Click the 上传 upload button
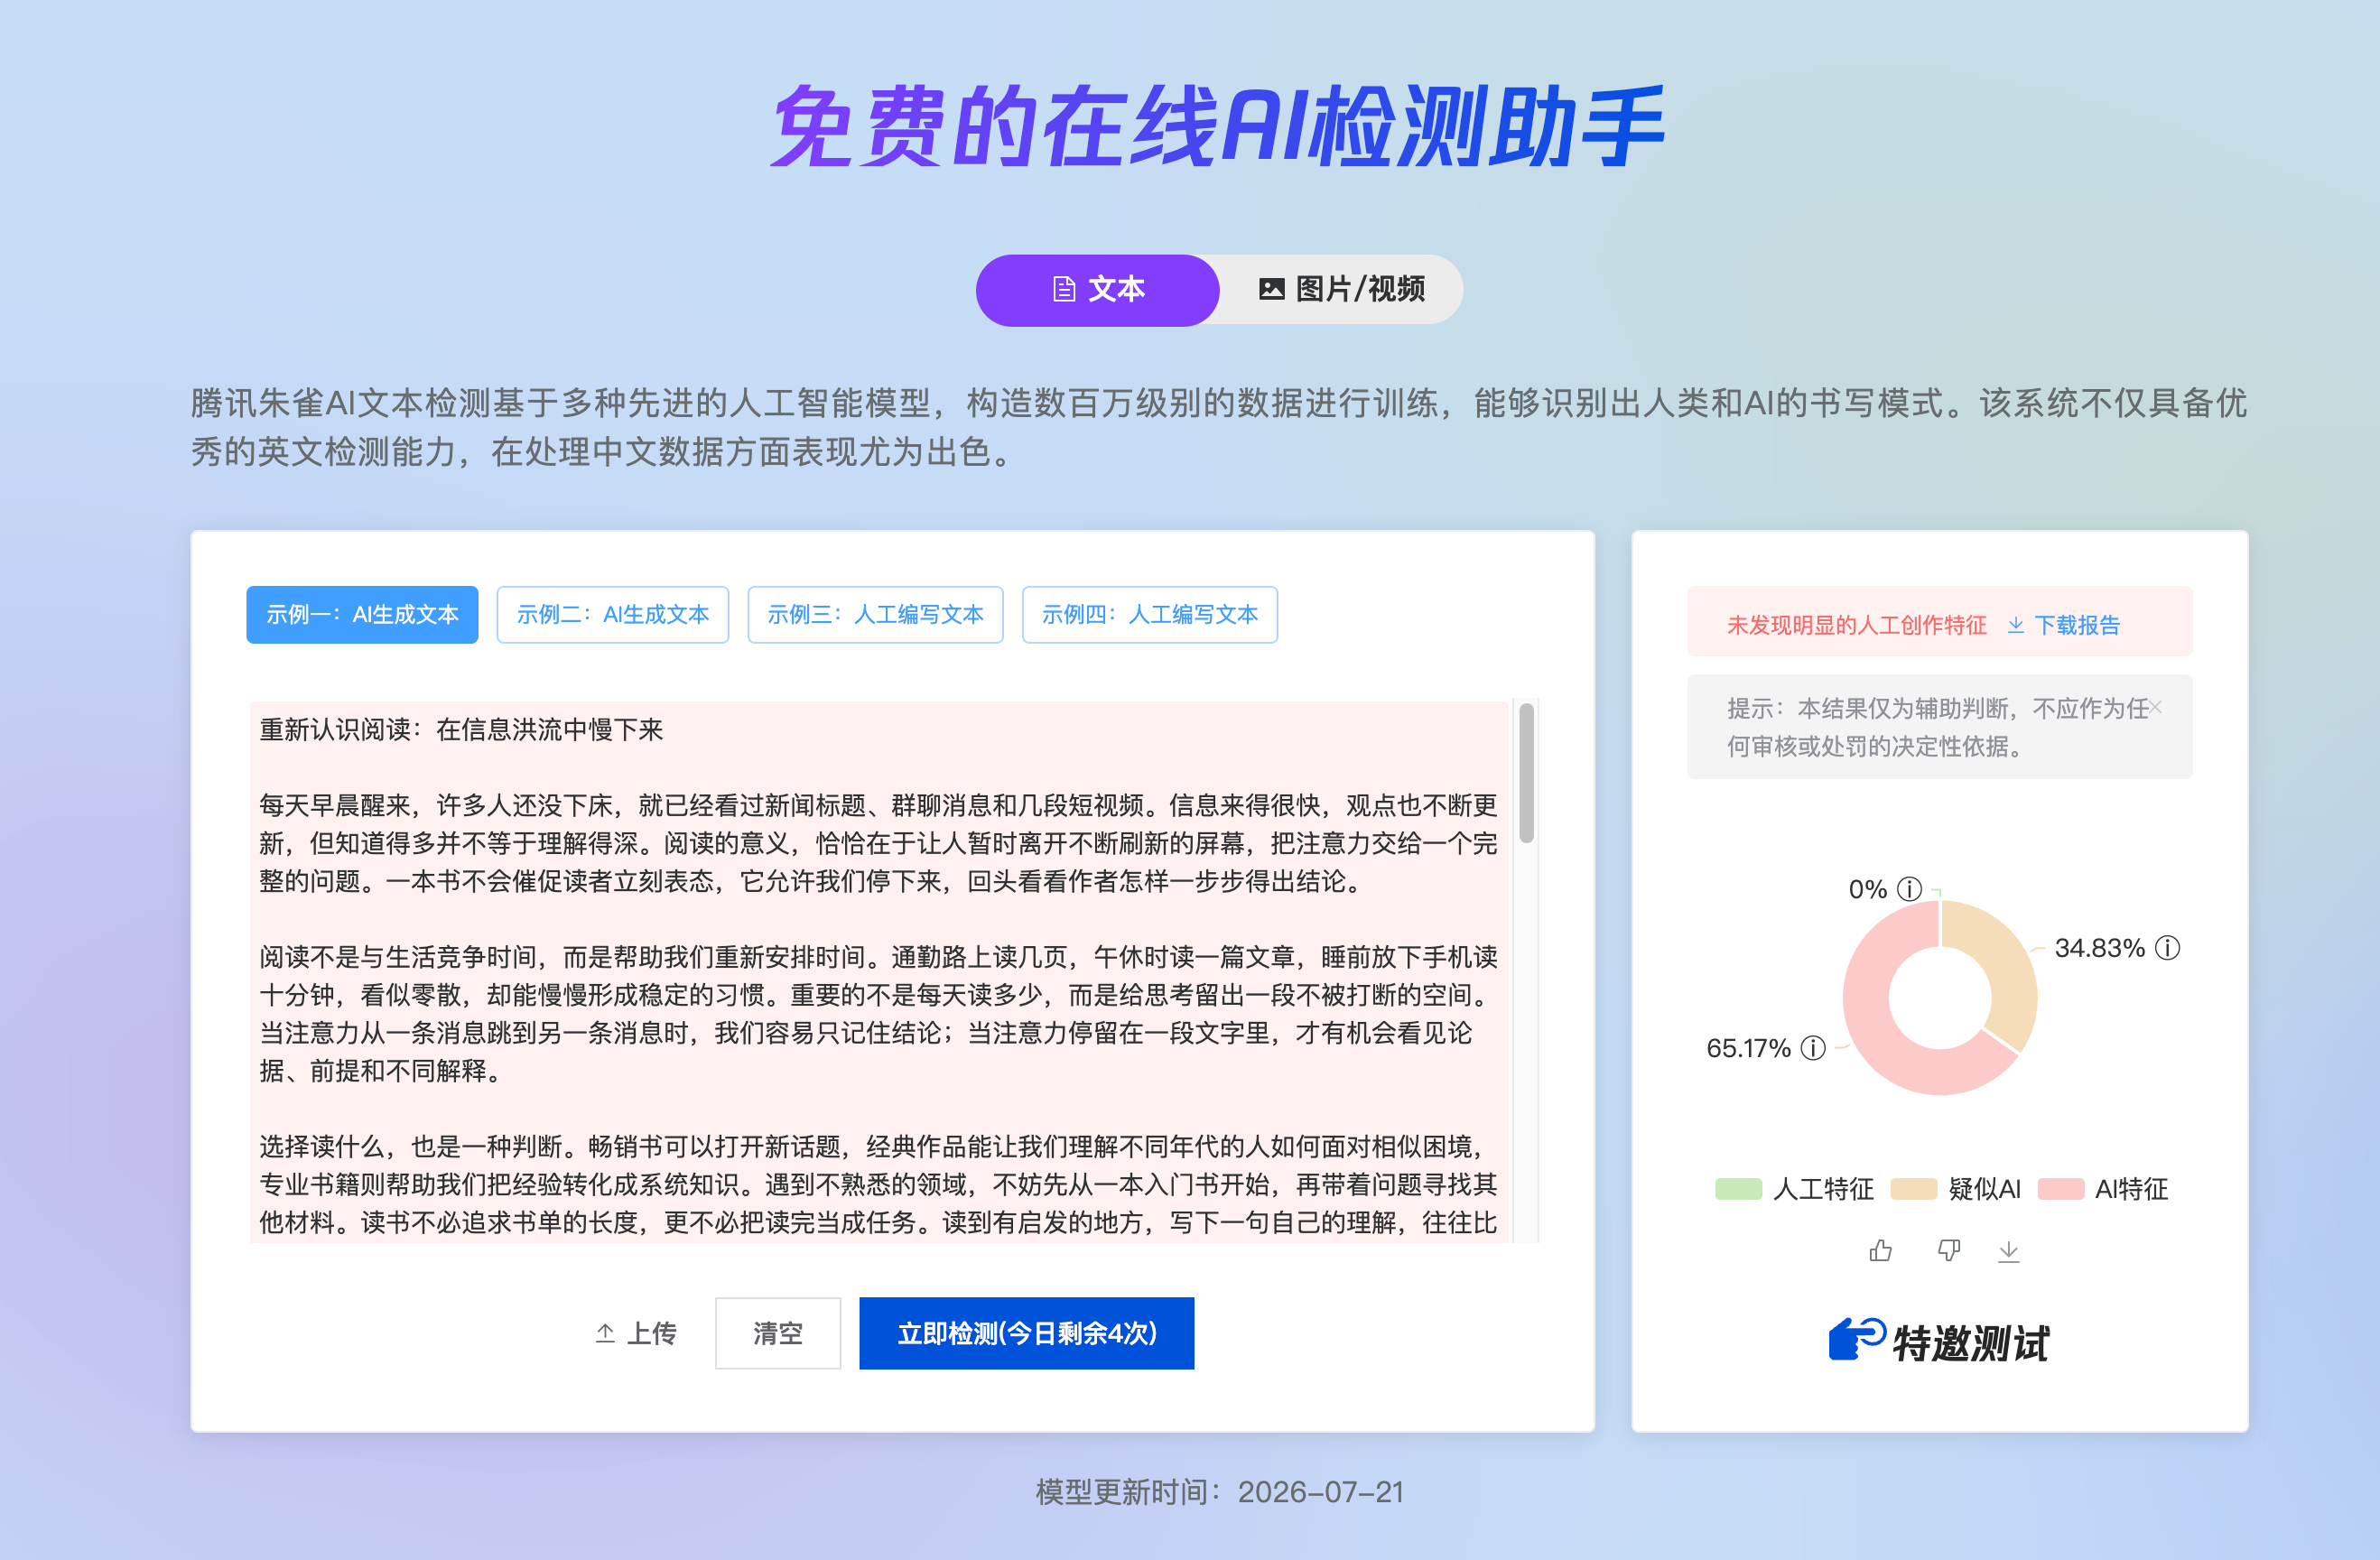2380x1560 pixels. tap(636, 1333)
